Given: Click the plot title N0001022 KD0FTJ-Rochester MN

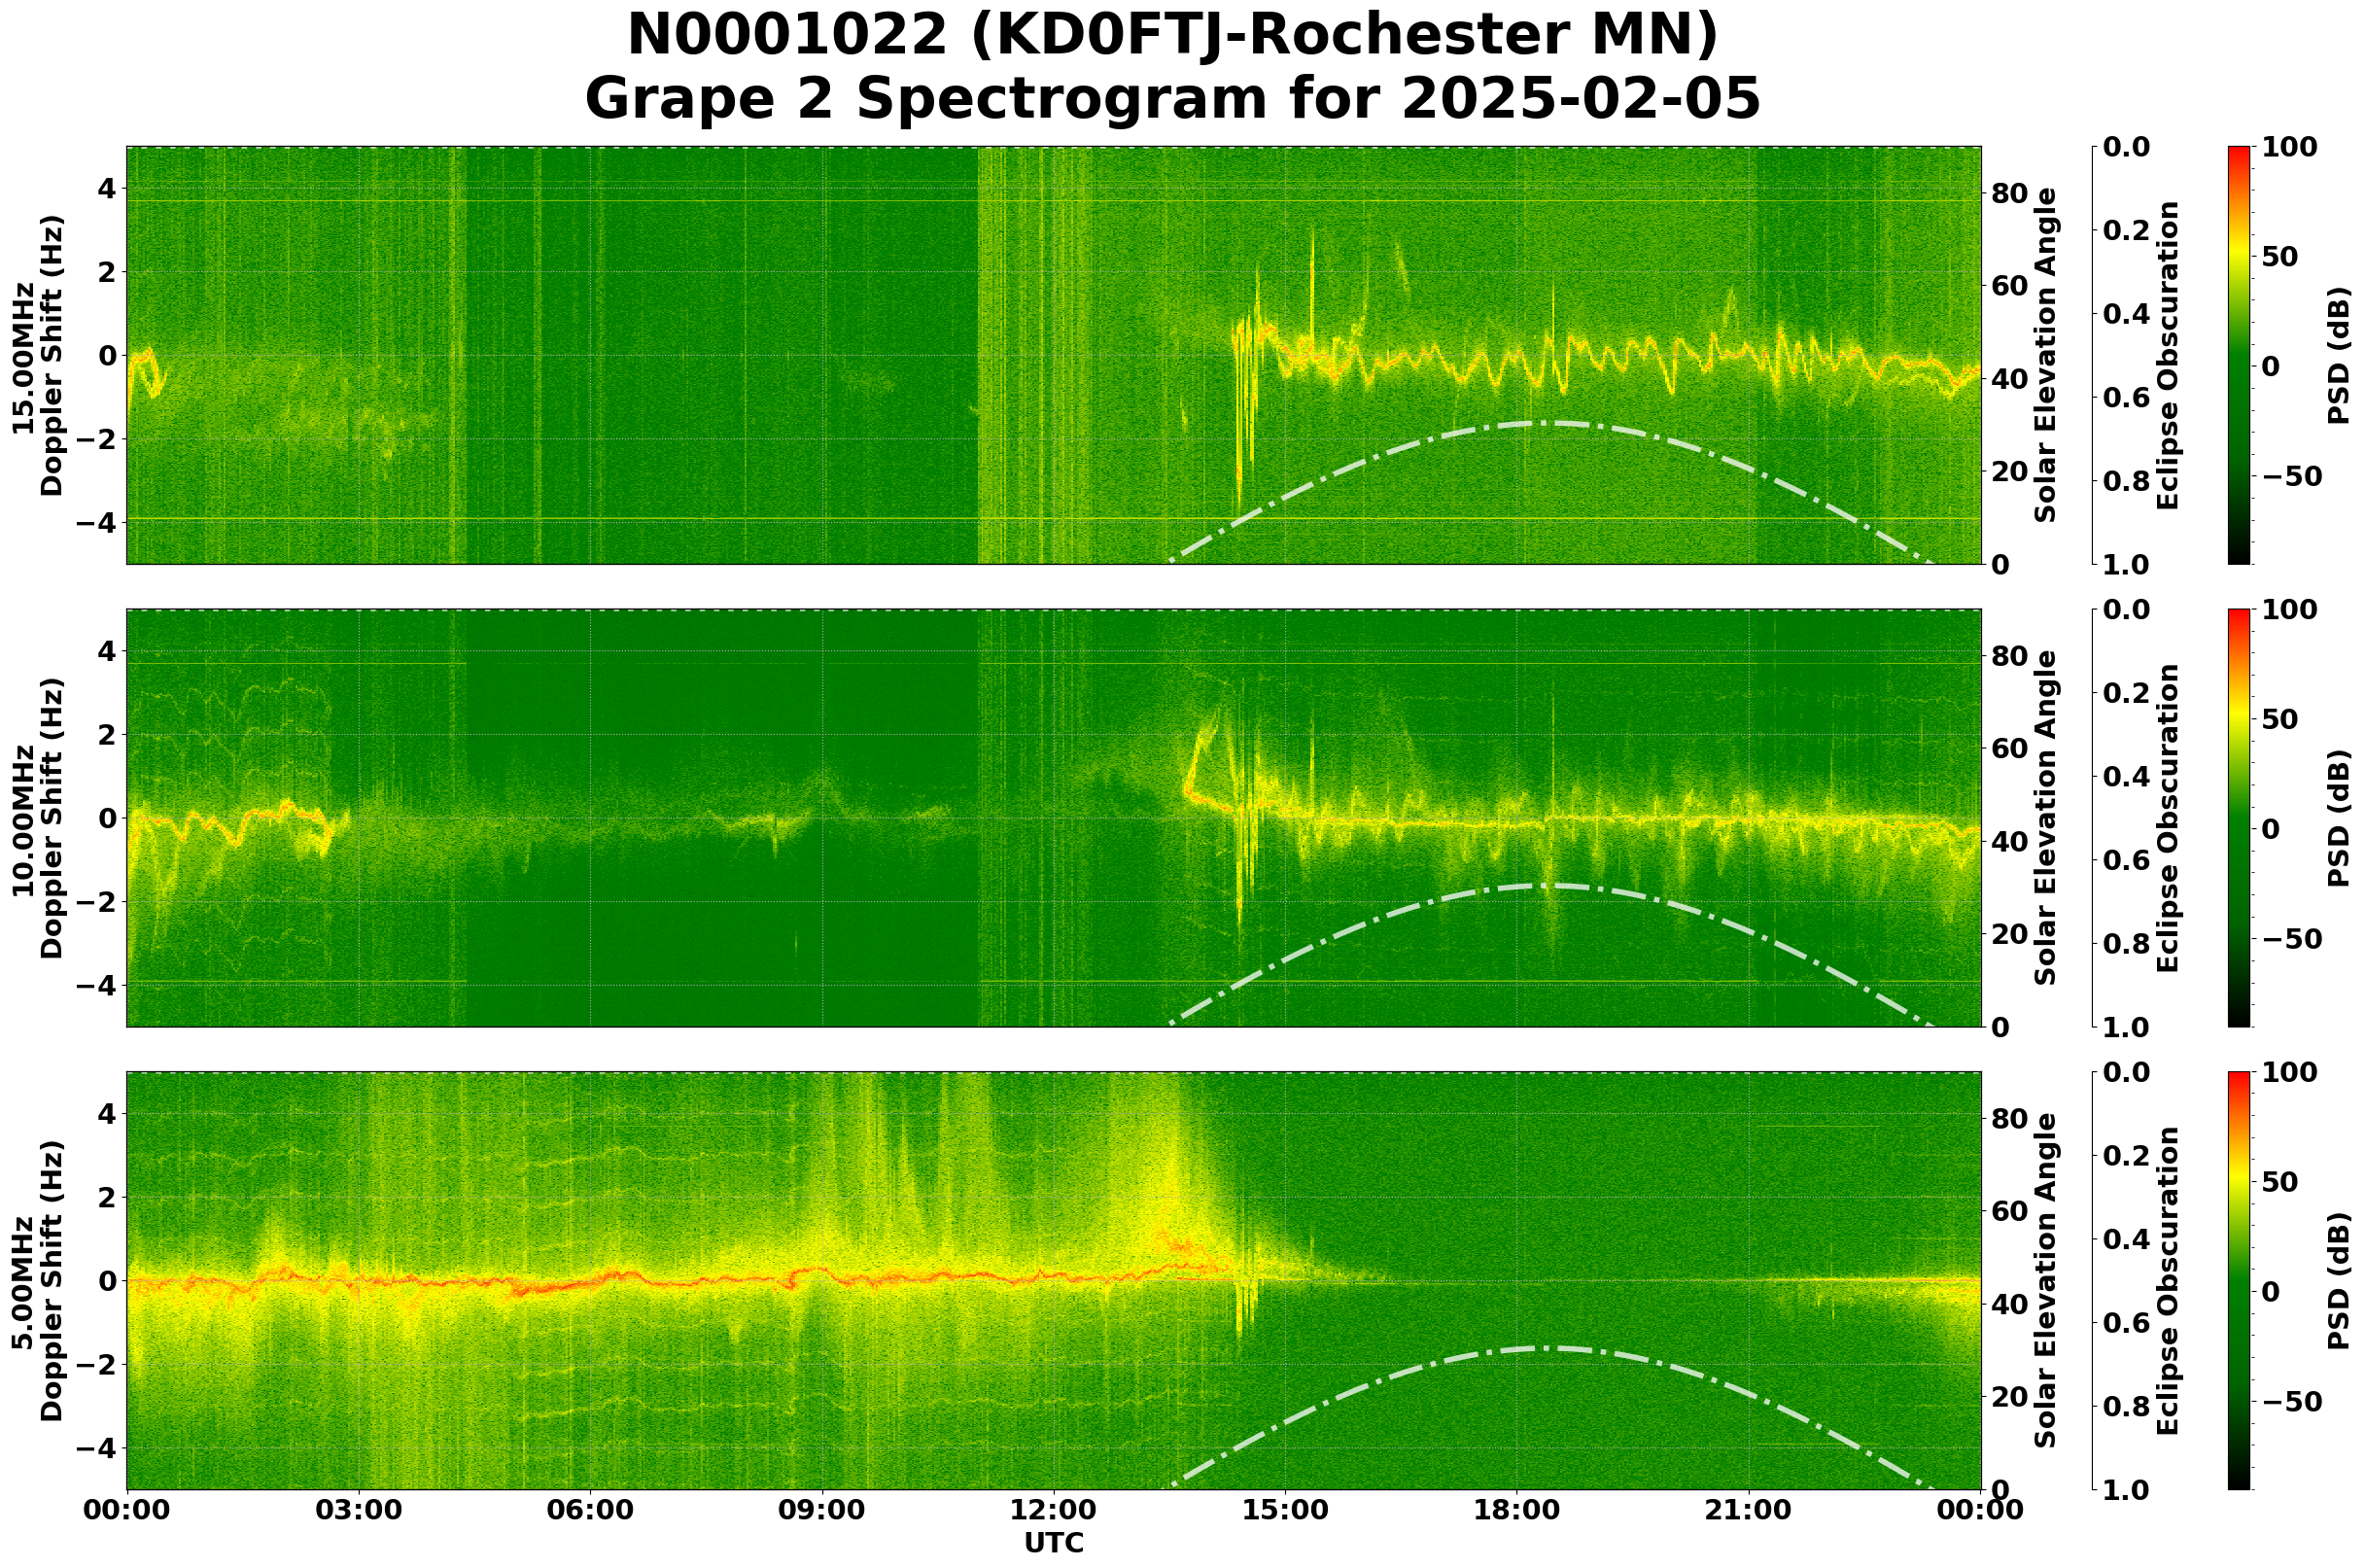Looking at the screenshot, I should (x=1172, y=36).
